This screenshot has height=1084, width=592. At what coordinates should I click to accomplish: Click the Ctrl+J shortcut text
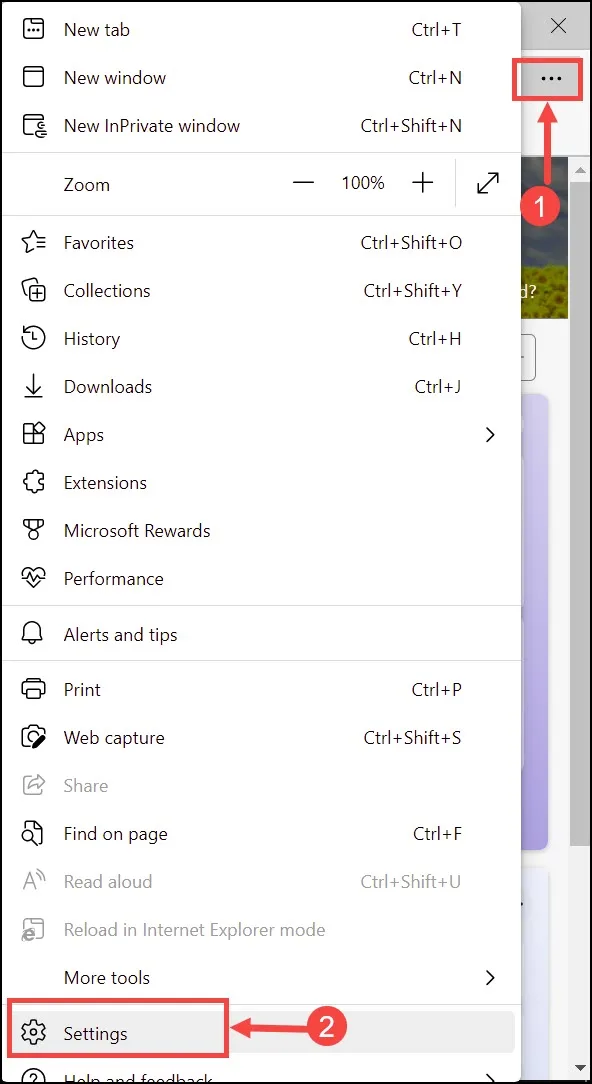click(438, 386)
